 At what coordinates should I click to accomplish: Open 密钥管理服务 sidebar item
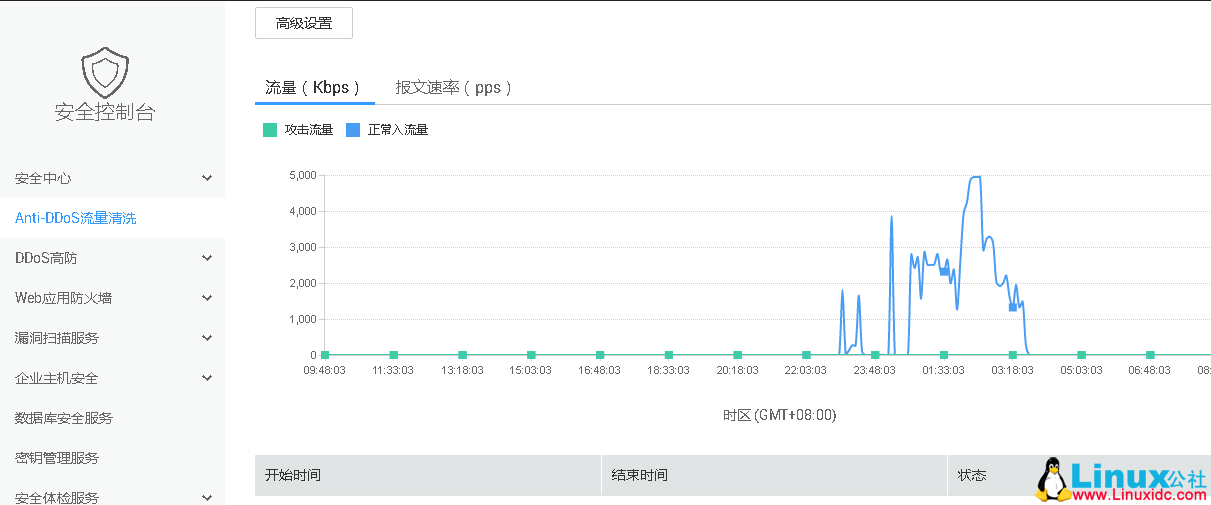(112, 458)
